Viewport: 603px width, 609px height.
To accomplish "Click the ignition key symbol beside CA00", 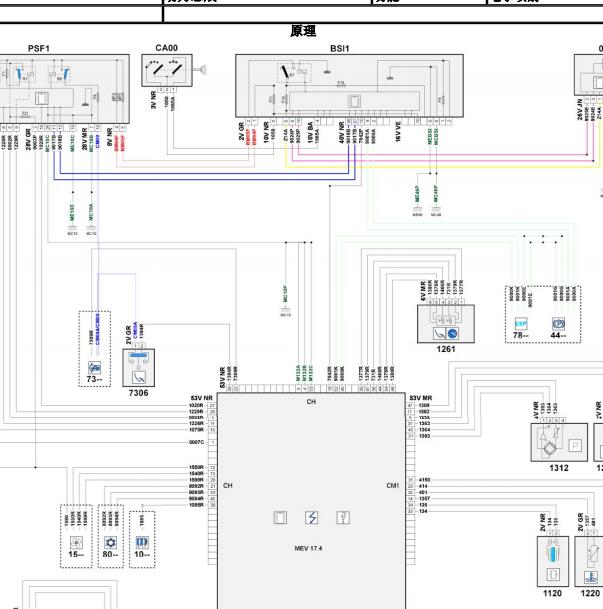I will 201,70.
